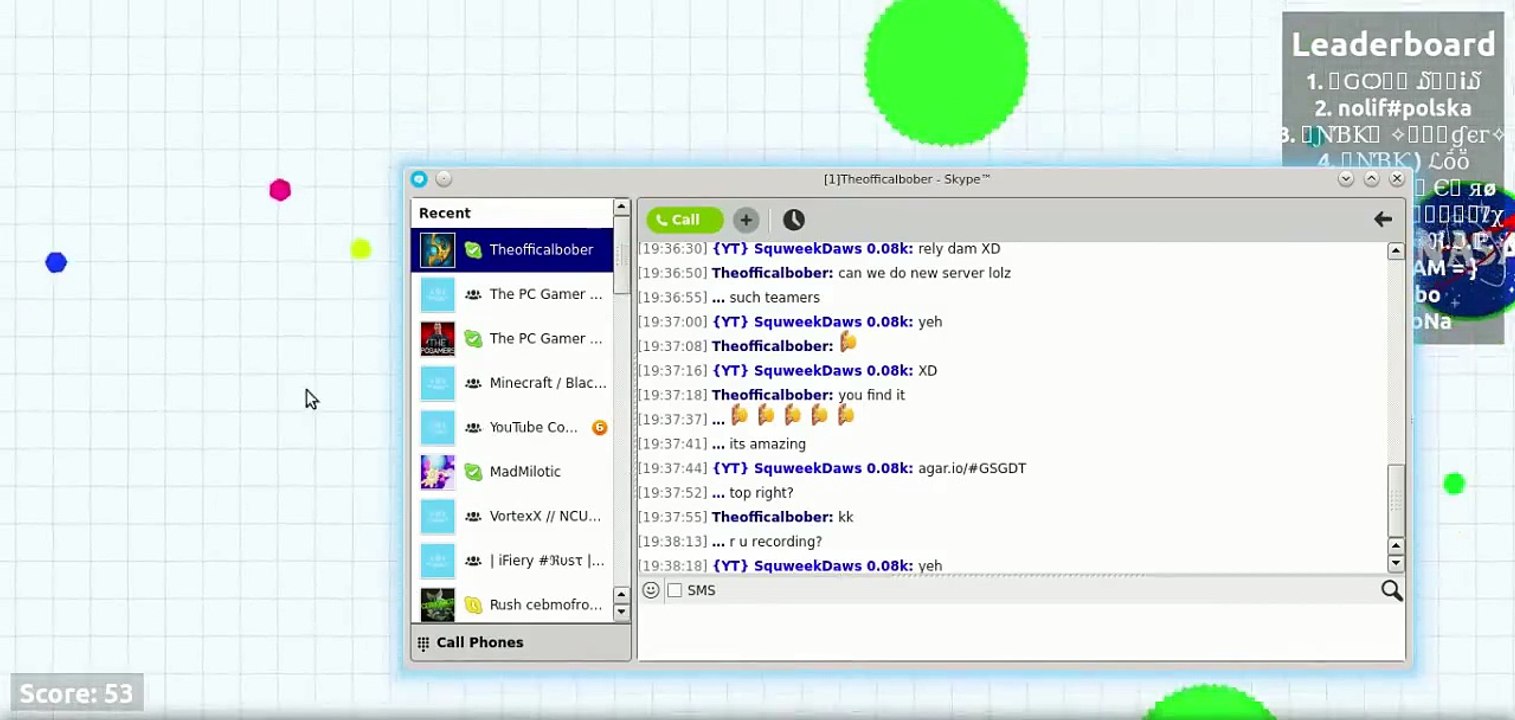
Task: Click the orange unread badge on YouTube Co...
Action: click(x=599, y=427)
